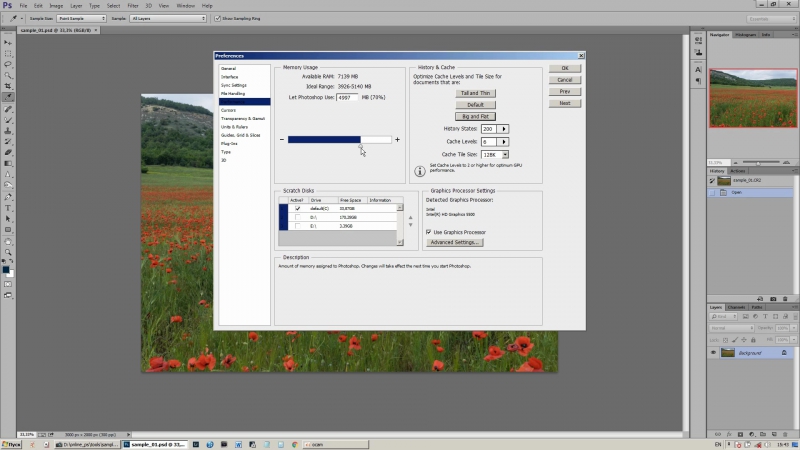
Task: Open layer blend mode Normal dropdown
Action: [x=731, y=328]
